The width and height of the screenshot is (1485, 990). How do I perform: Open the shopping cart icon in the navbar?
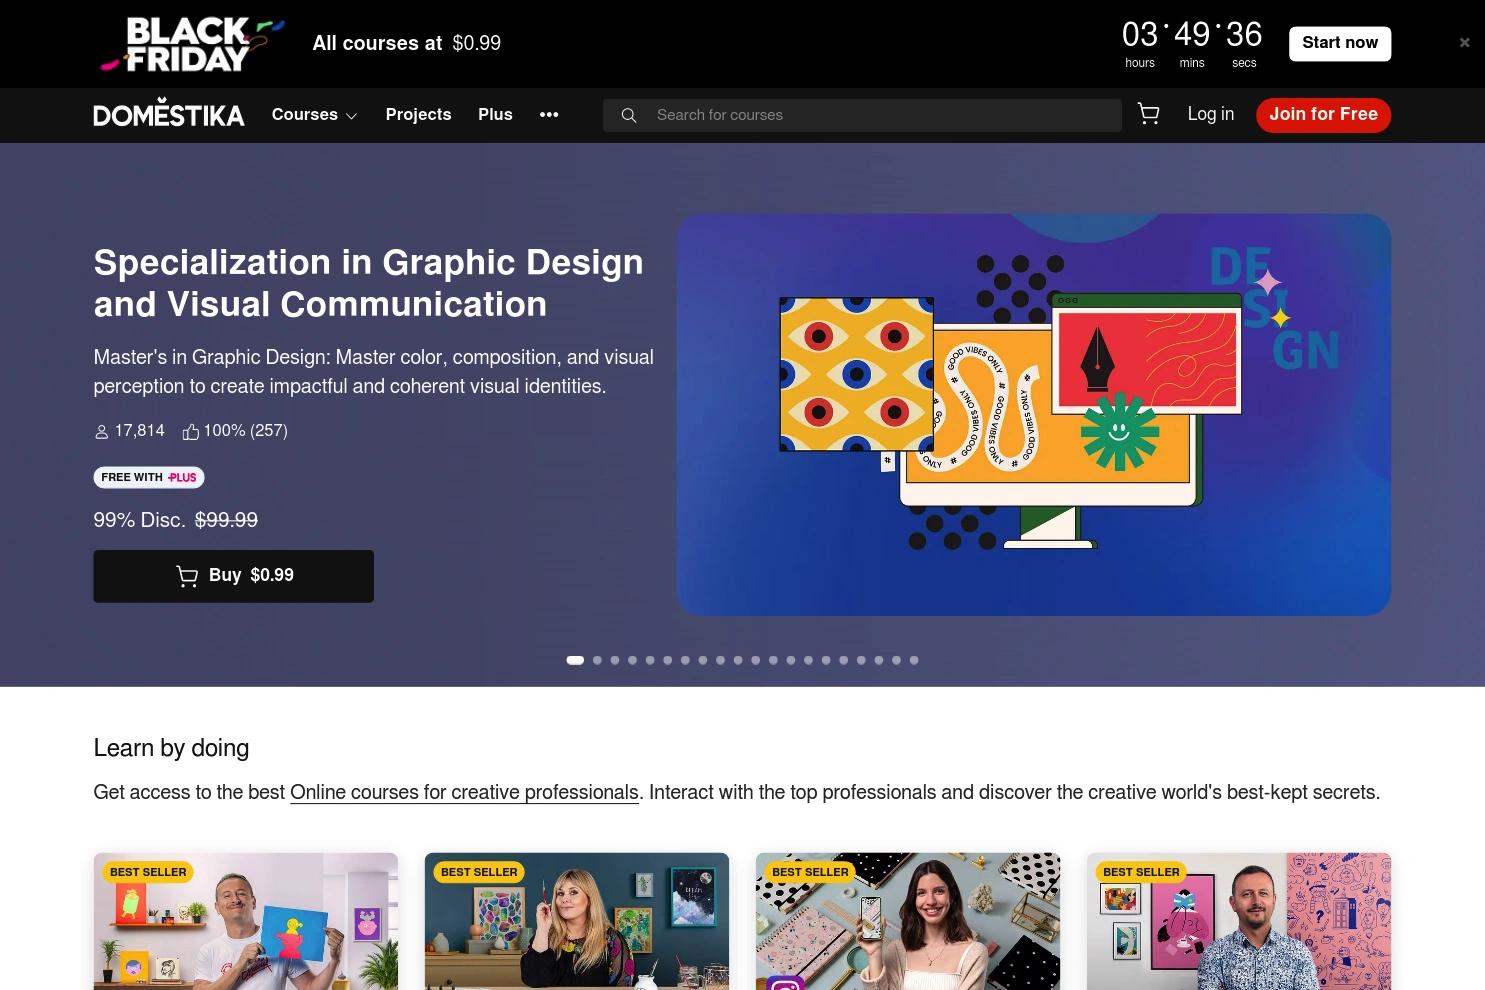pyautogui.click(x=1149, y=114)
